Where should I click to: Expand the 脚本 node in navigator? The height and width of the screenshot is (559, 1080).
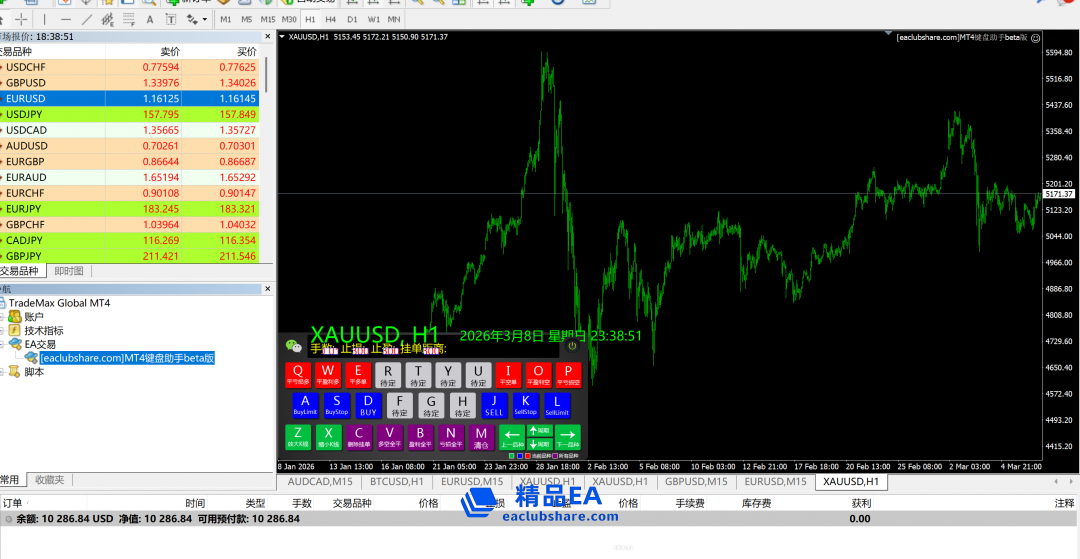tap(4, 372)
